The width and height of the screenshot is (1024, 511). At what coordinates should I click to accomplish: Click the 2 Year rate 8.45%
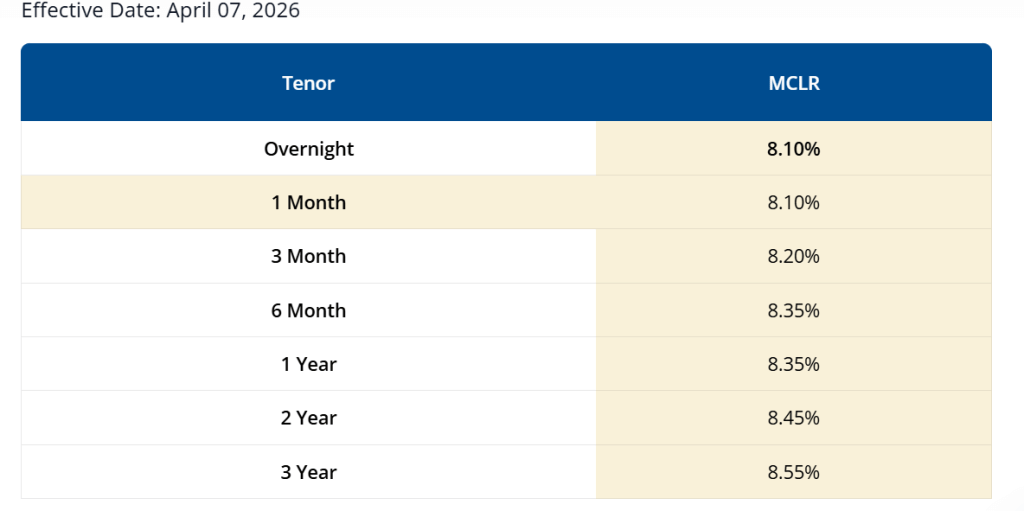793,418
